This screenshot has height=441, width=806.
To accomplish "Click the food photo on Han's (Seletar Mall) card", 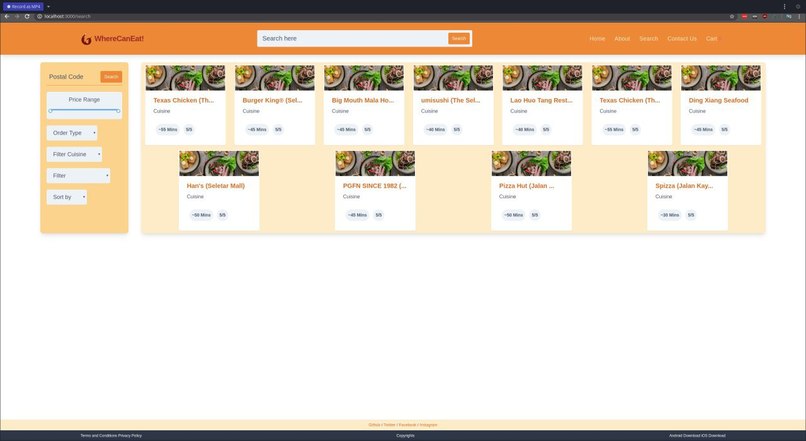I will [x=219, y=163].
